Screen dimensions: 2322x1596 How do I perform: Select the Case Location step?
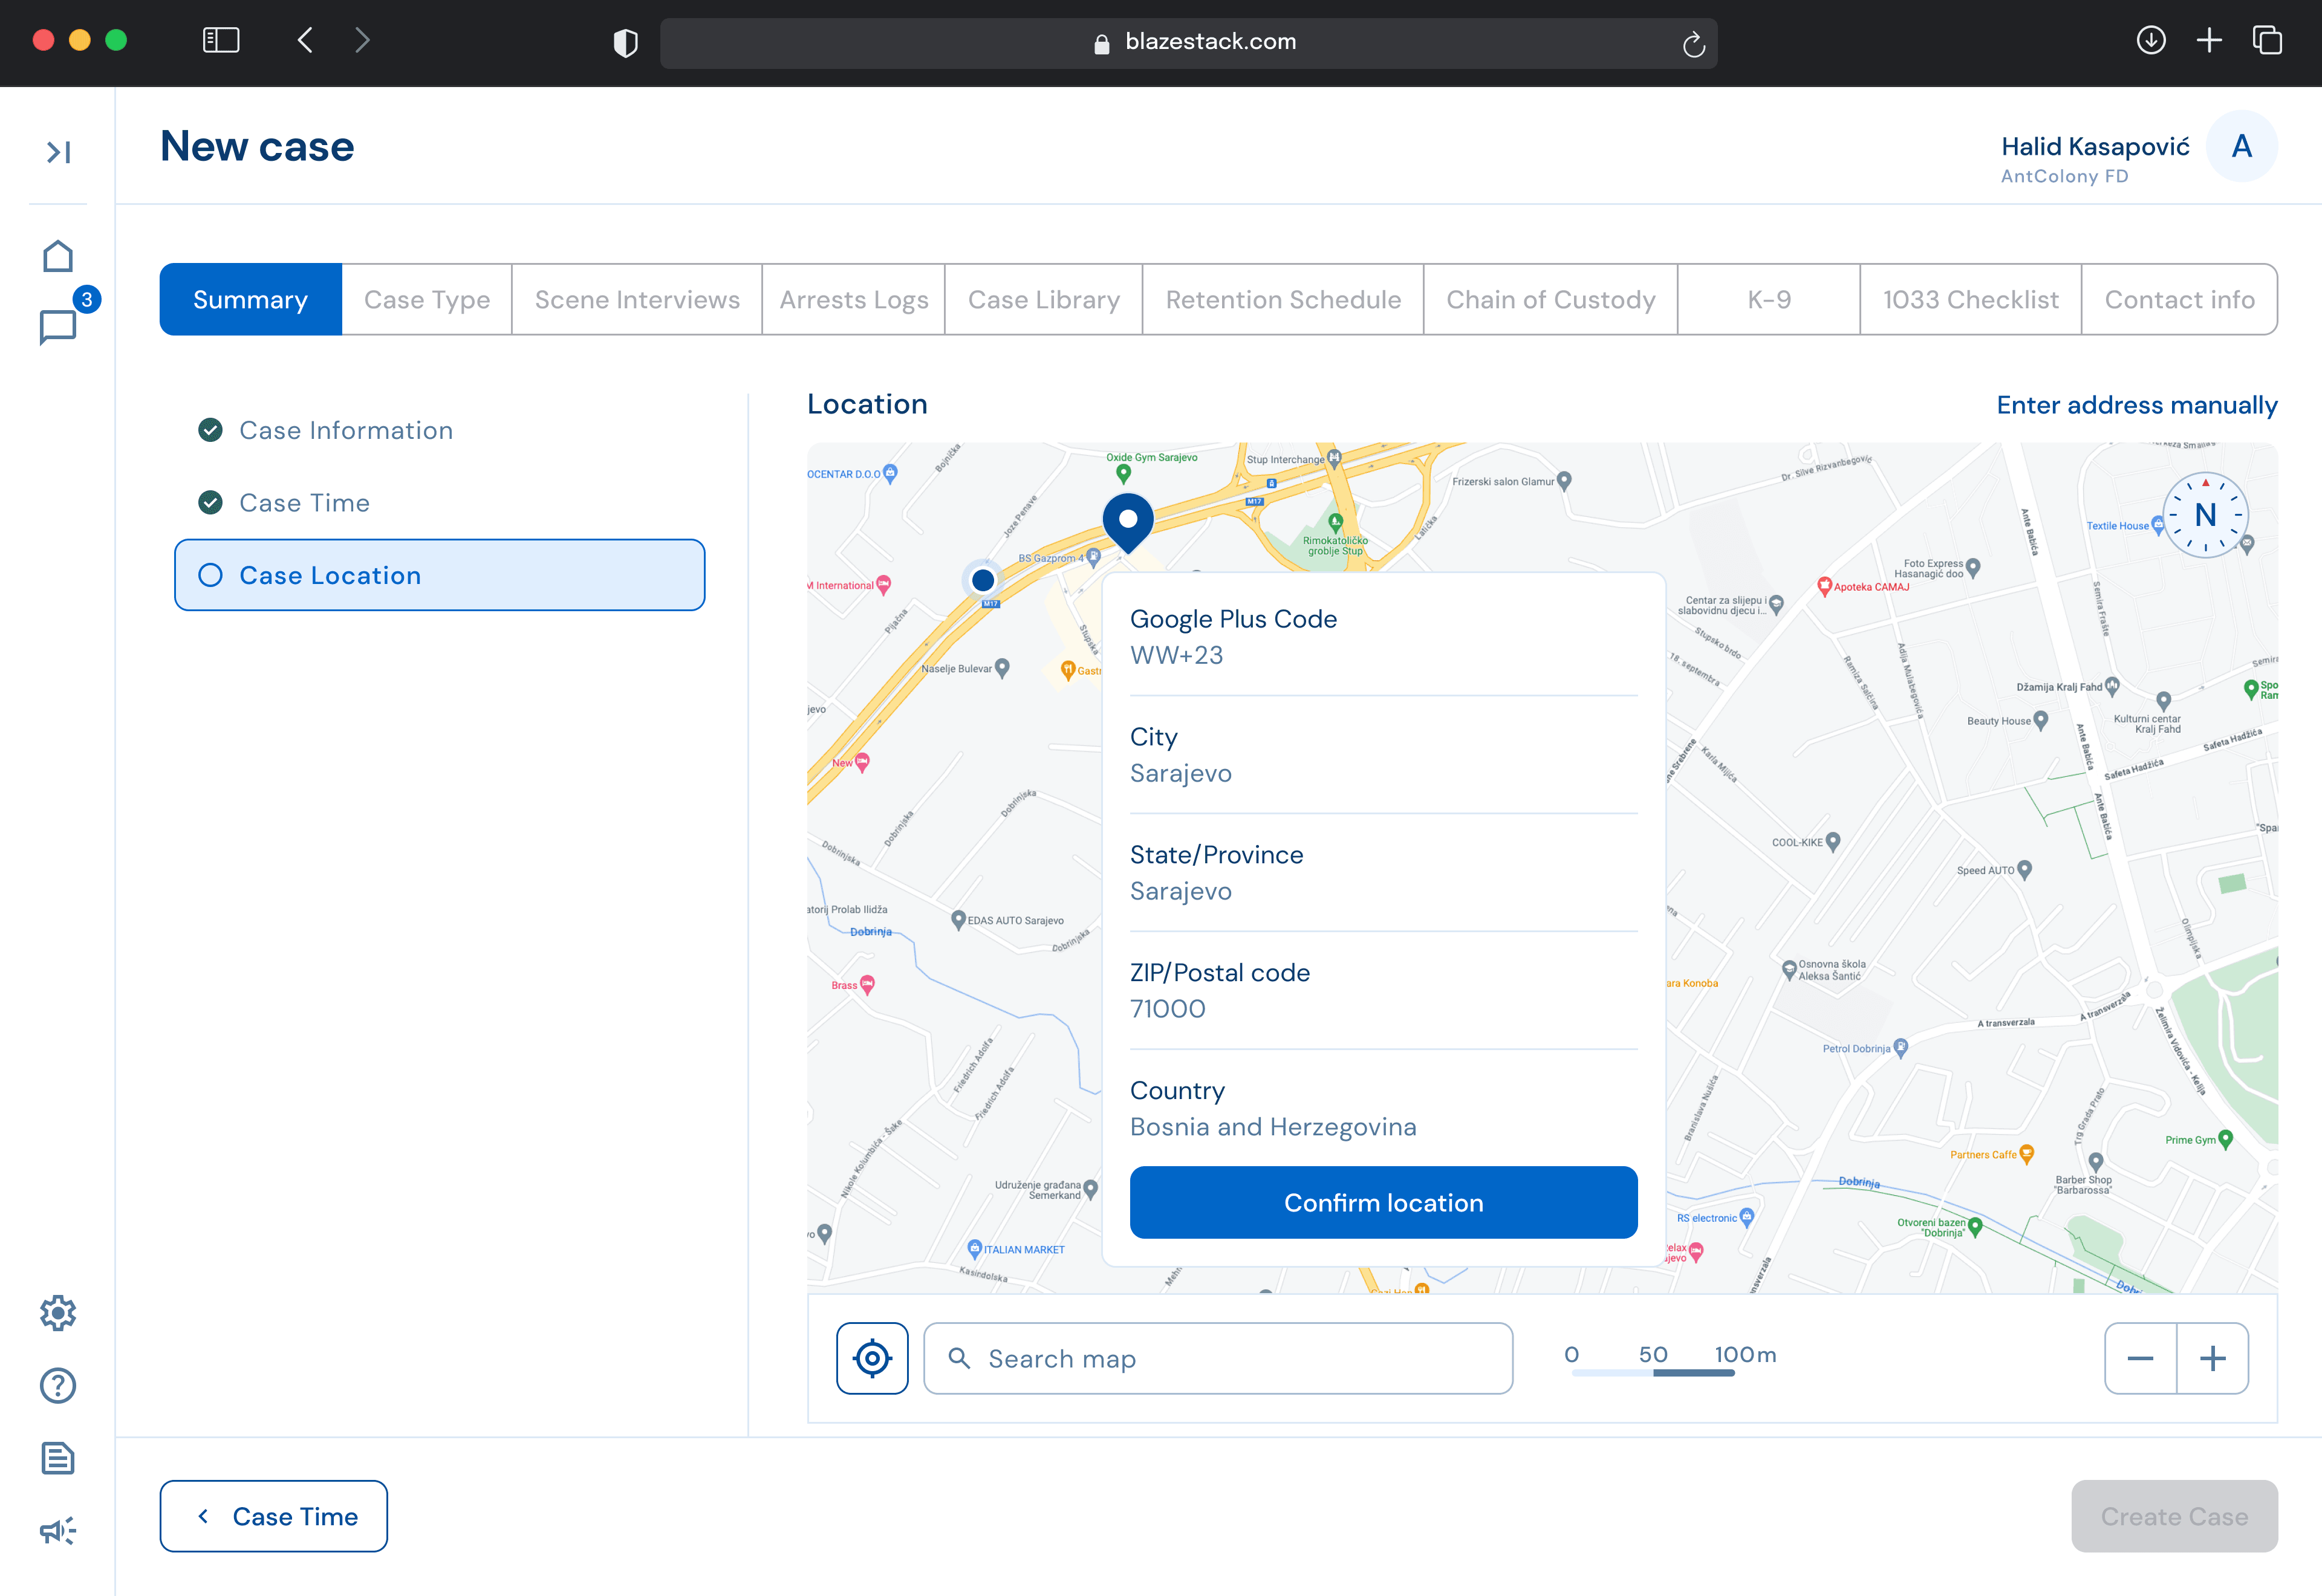[440, 575]
